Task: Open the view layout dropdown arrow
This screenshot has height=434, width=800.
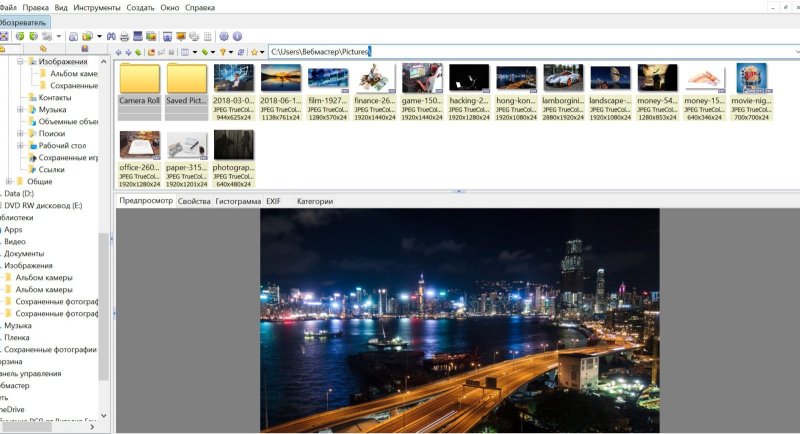Action: point(194,52)
